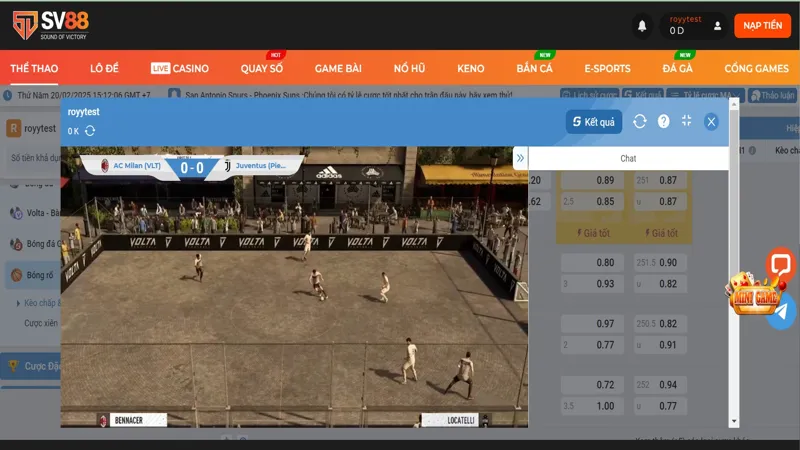
Task: Open the E-SPORTS tab
Action: [x=607, y=68]
